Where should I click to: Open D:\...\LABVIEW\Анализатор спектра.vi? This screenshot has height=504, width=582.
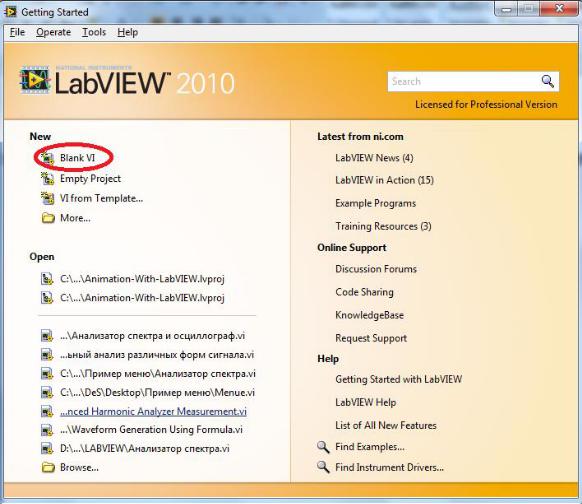(x=144, y=449)
